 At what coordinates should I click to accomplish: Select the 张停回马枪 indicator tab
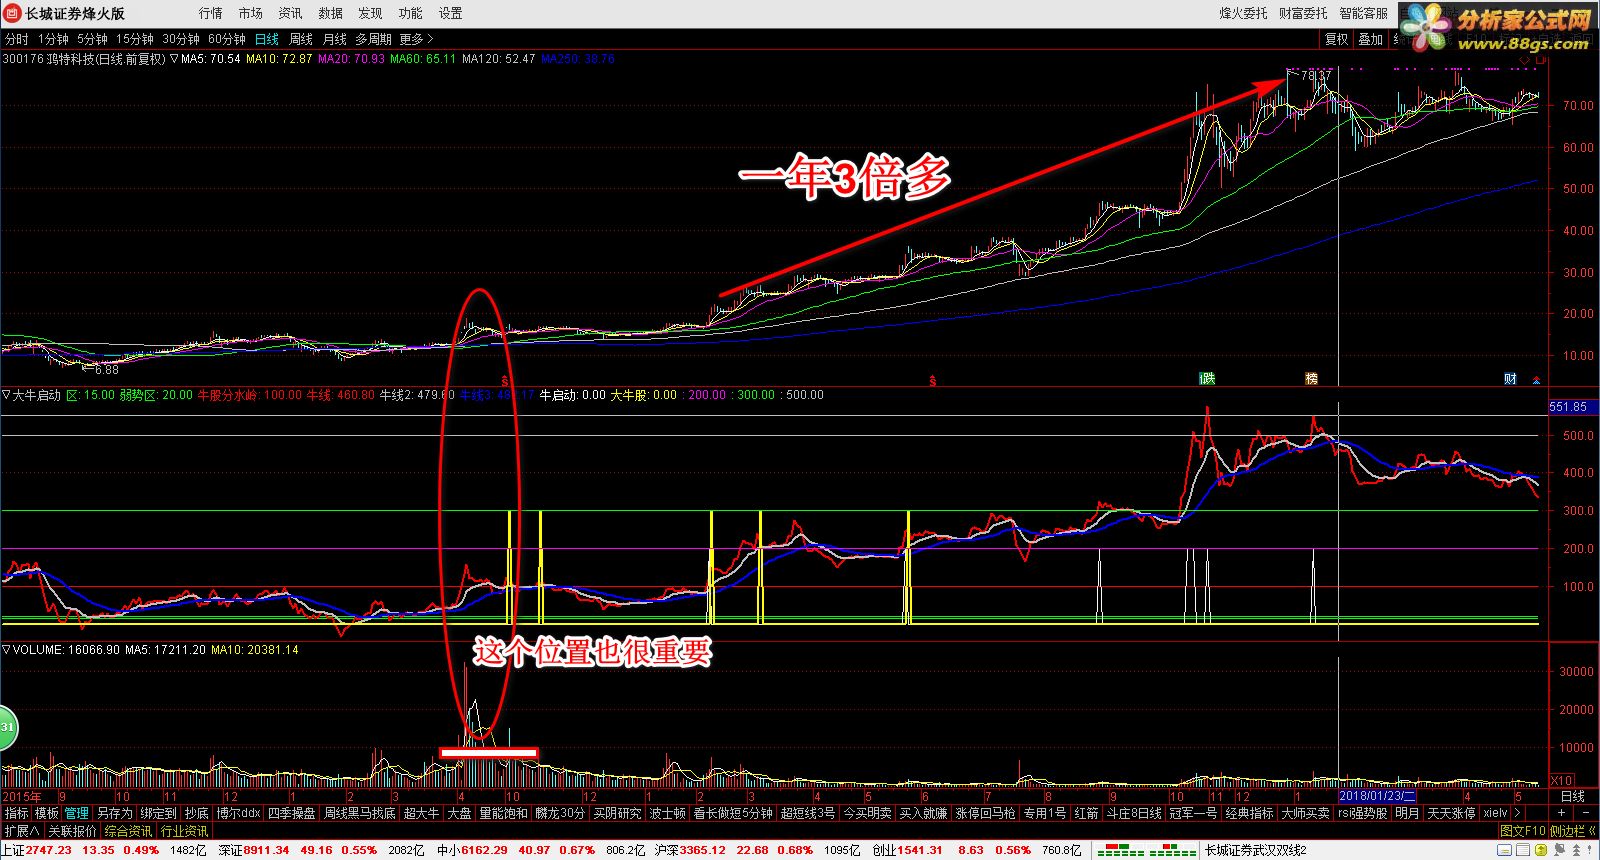click(x=985, y=813)
